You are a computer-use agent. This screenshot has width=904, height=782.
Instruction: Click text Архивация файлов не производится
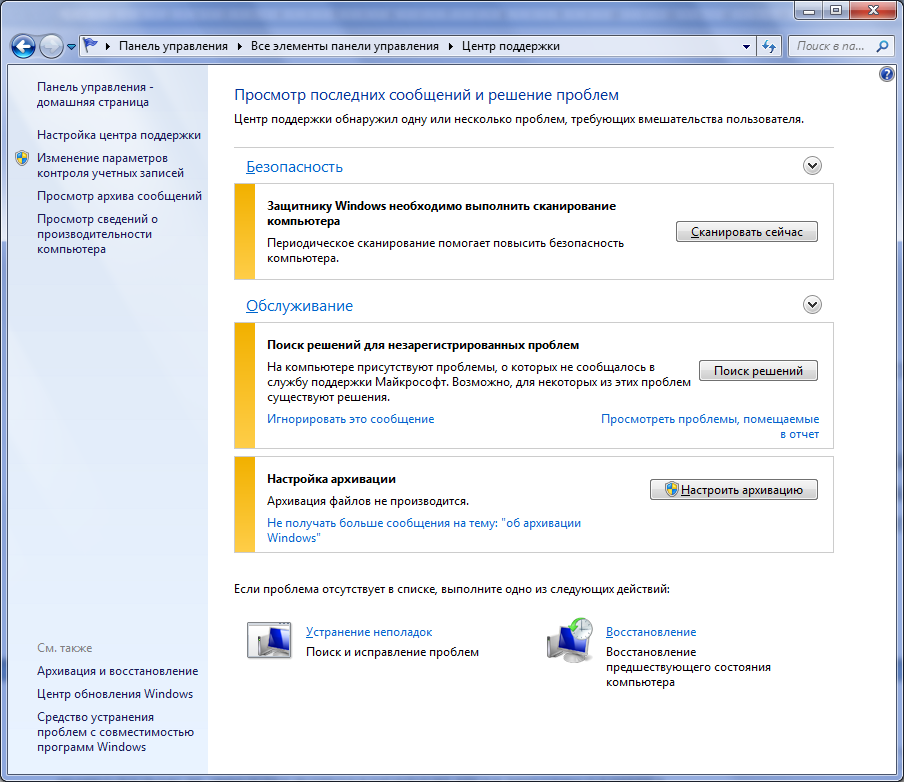pyautogui.click(x=368, y=501)
